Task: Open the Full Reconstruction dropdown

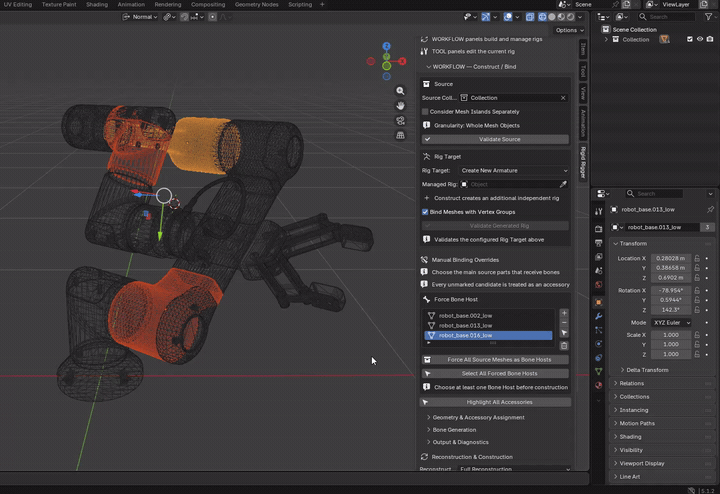Action: (x=515, y=468)
